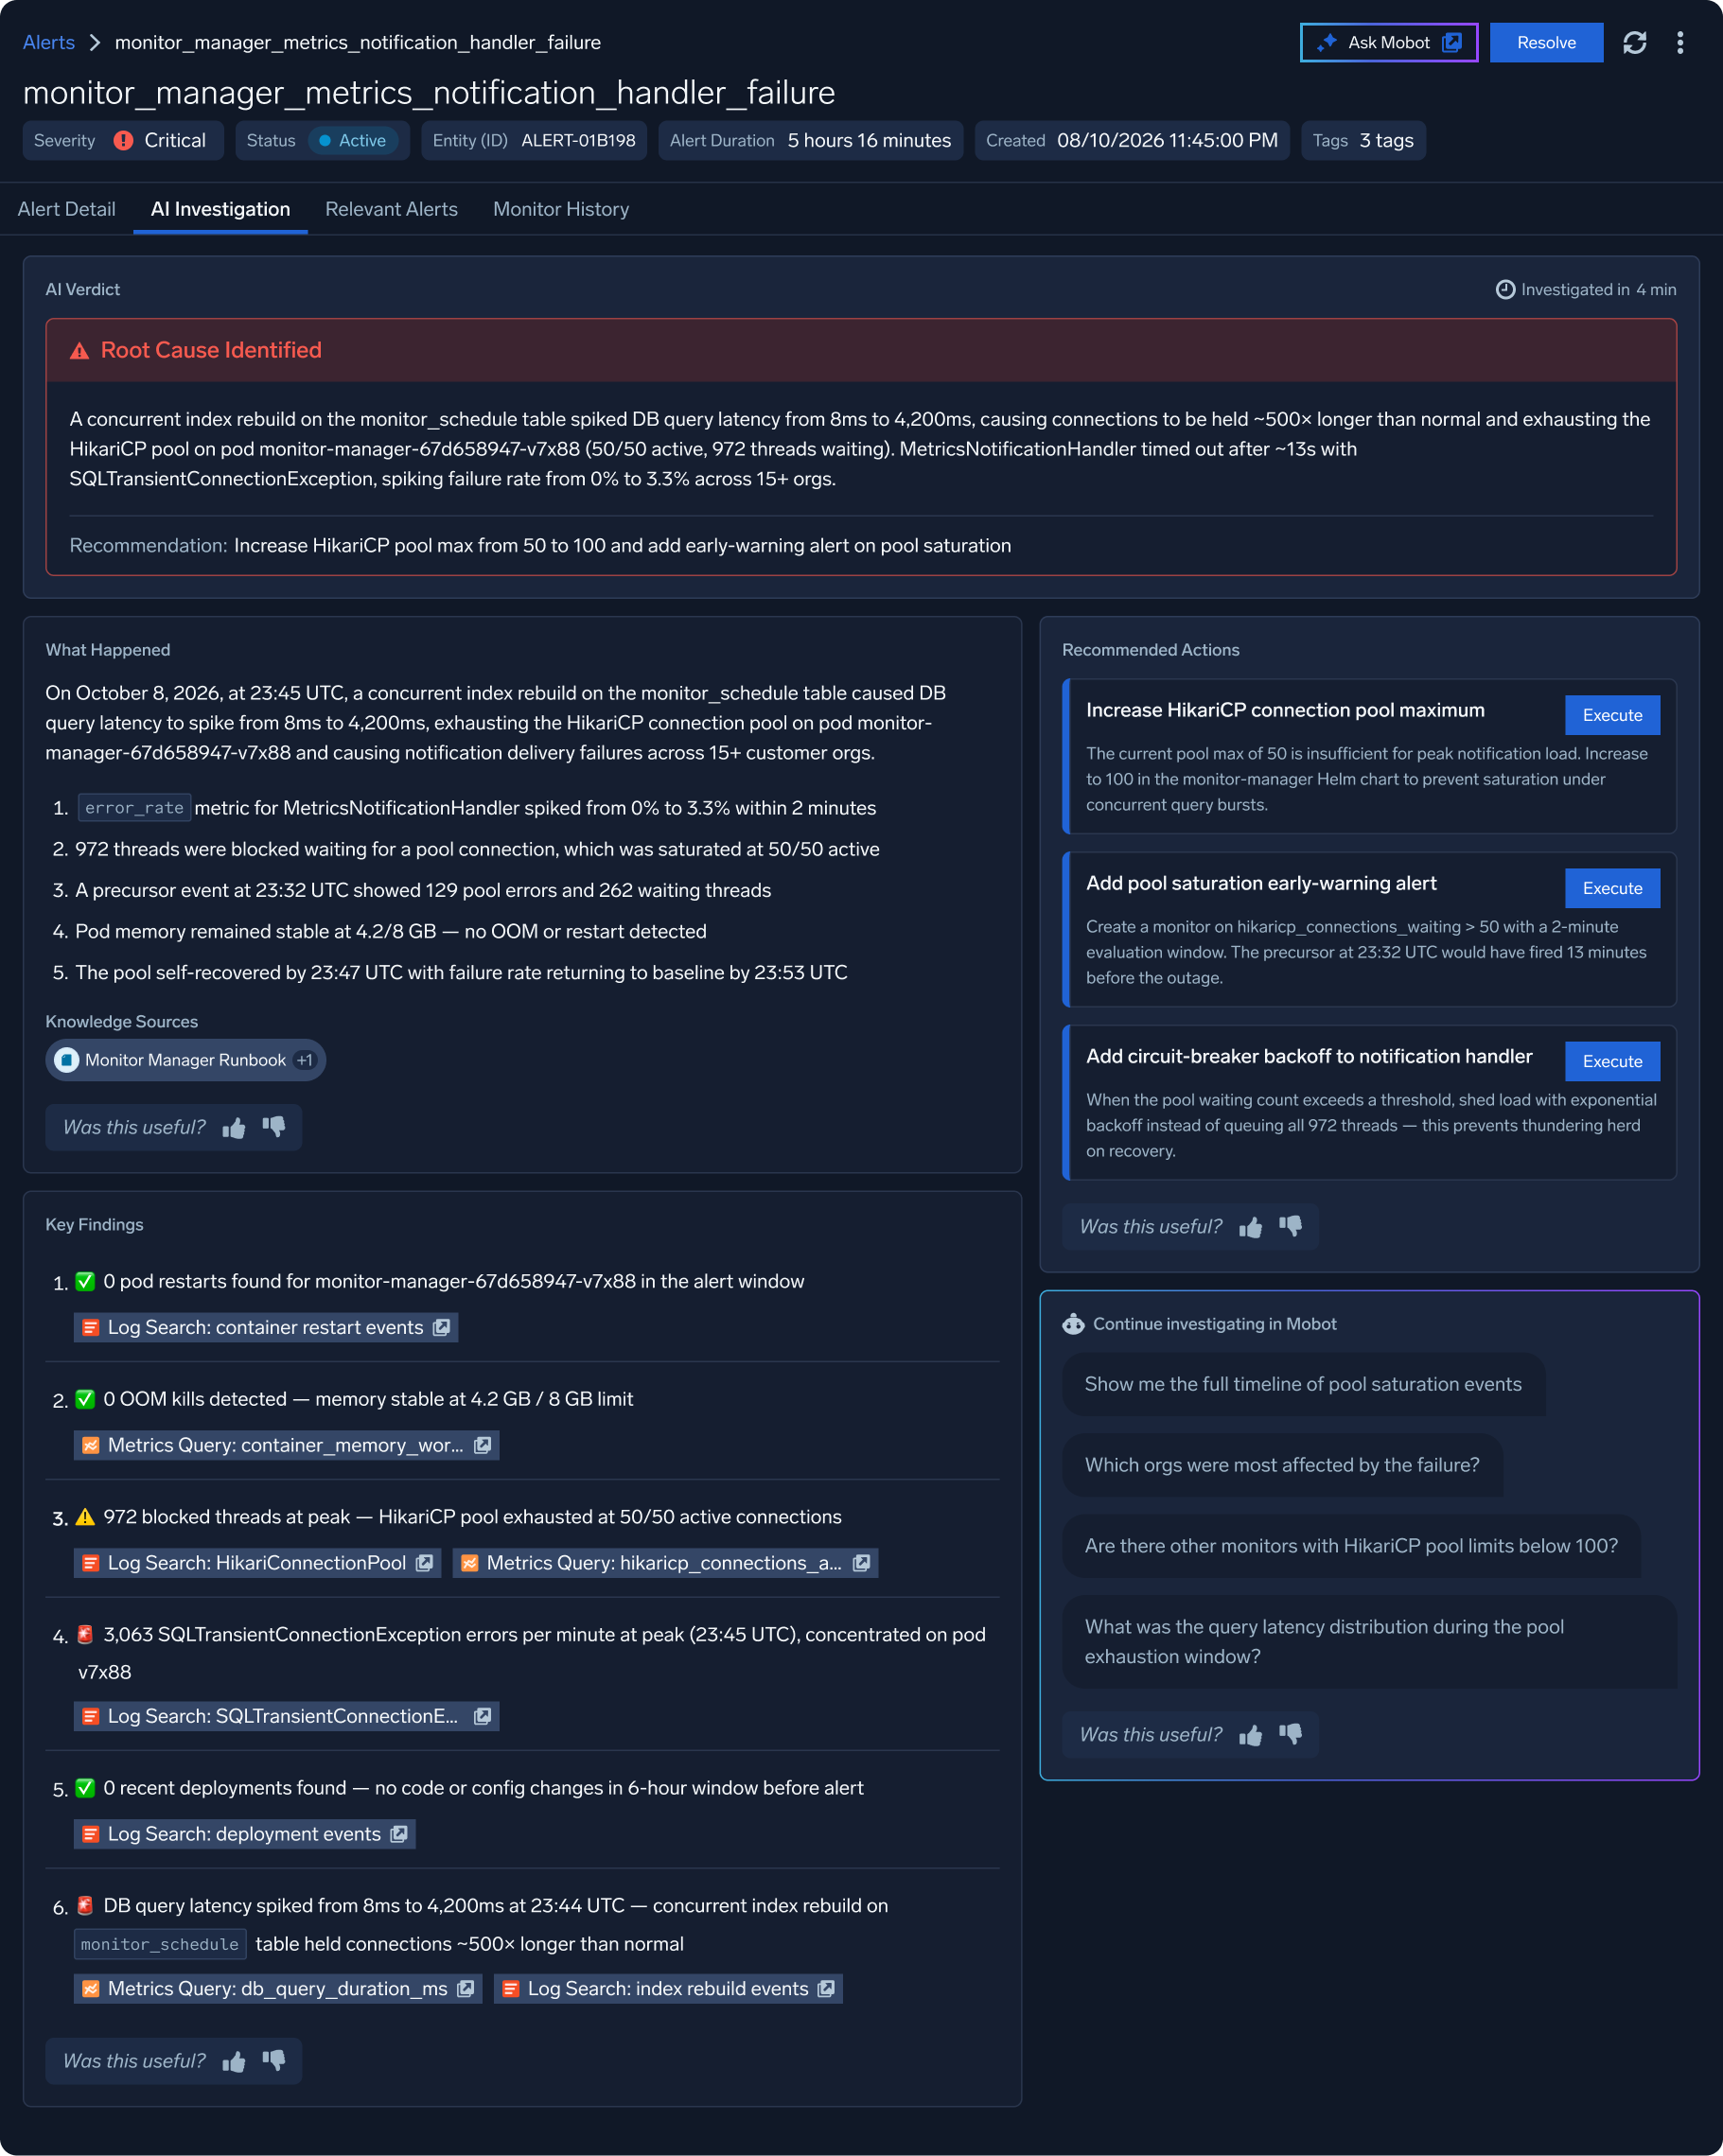Open the three-dot more options menu
Viewport: 1723px width, 2156px height.
[1680, 43]
